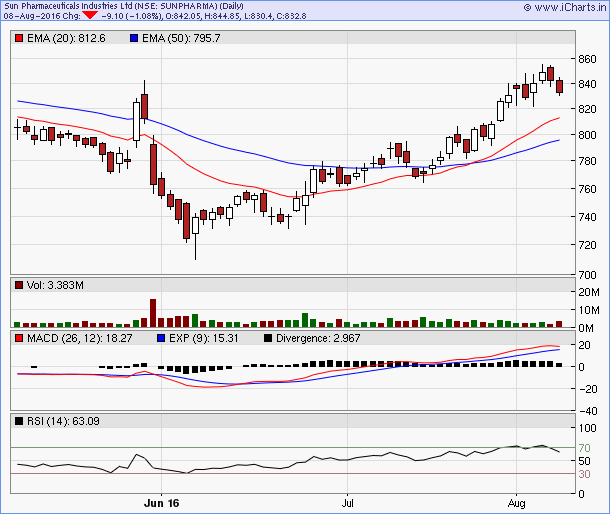Click the EMA (20): 812.6 label

click(66, 38)
